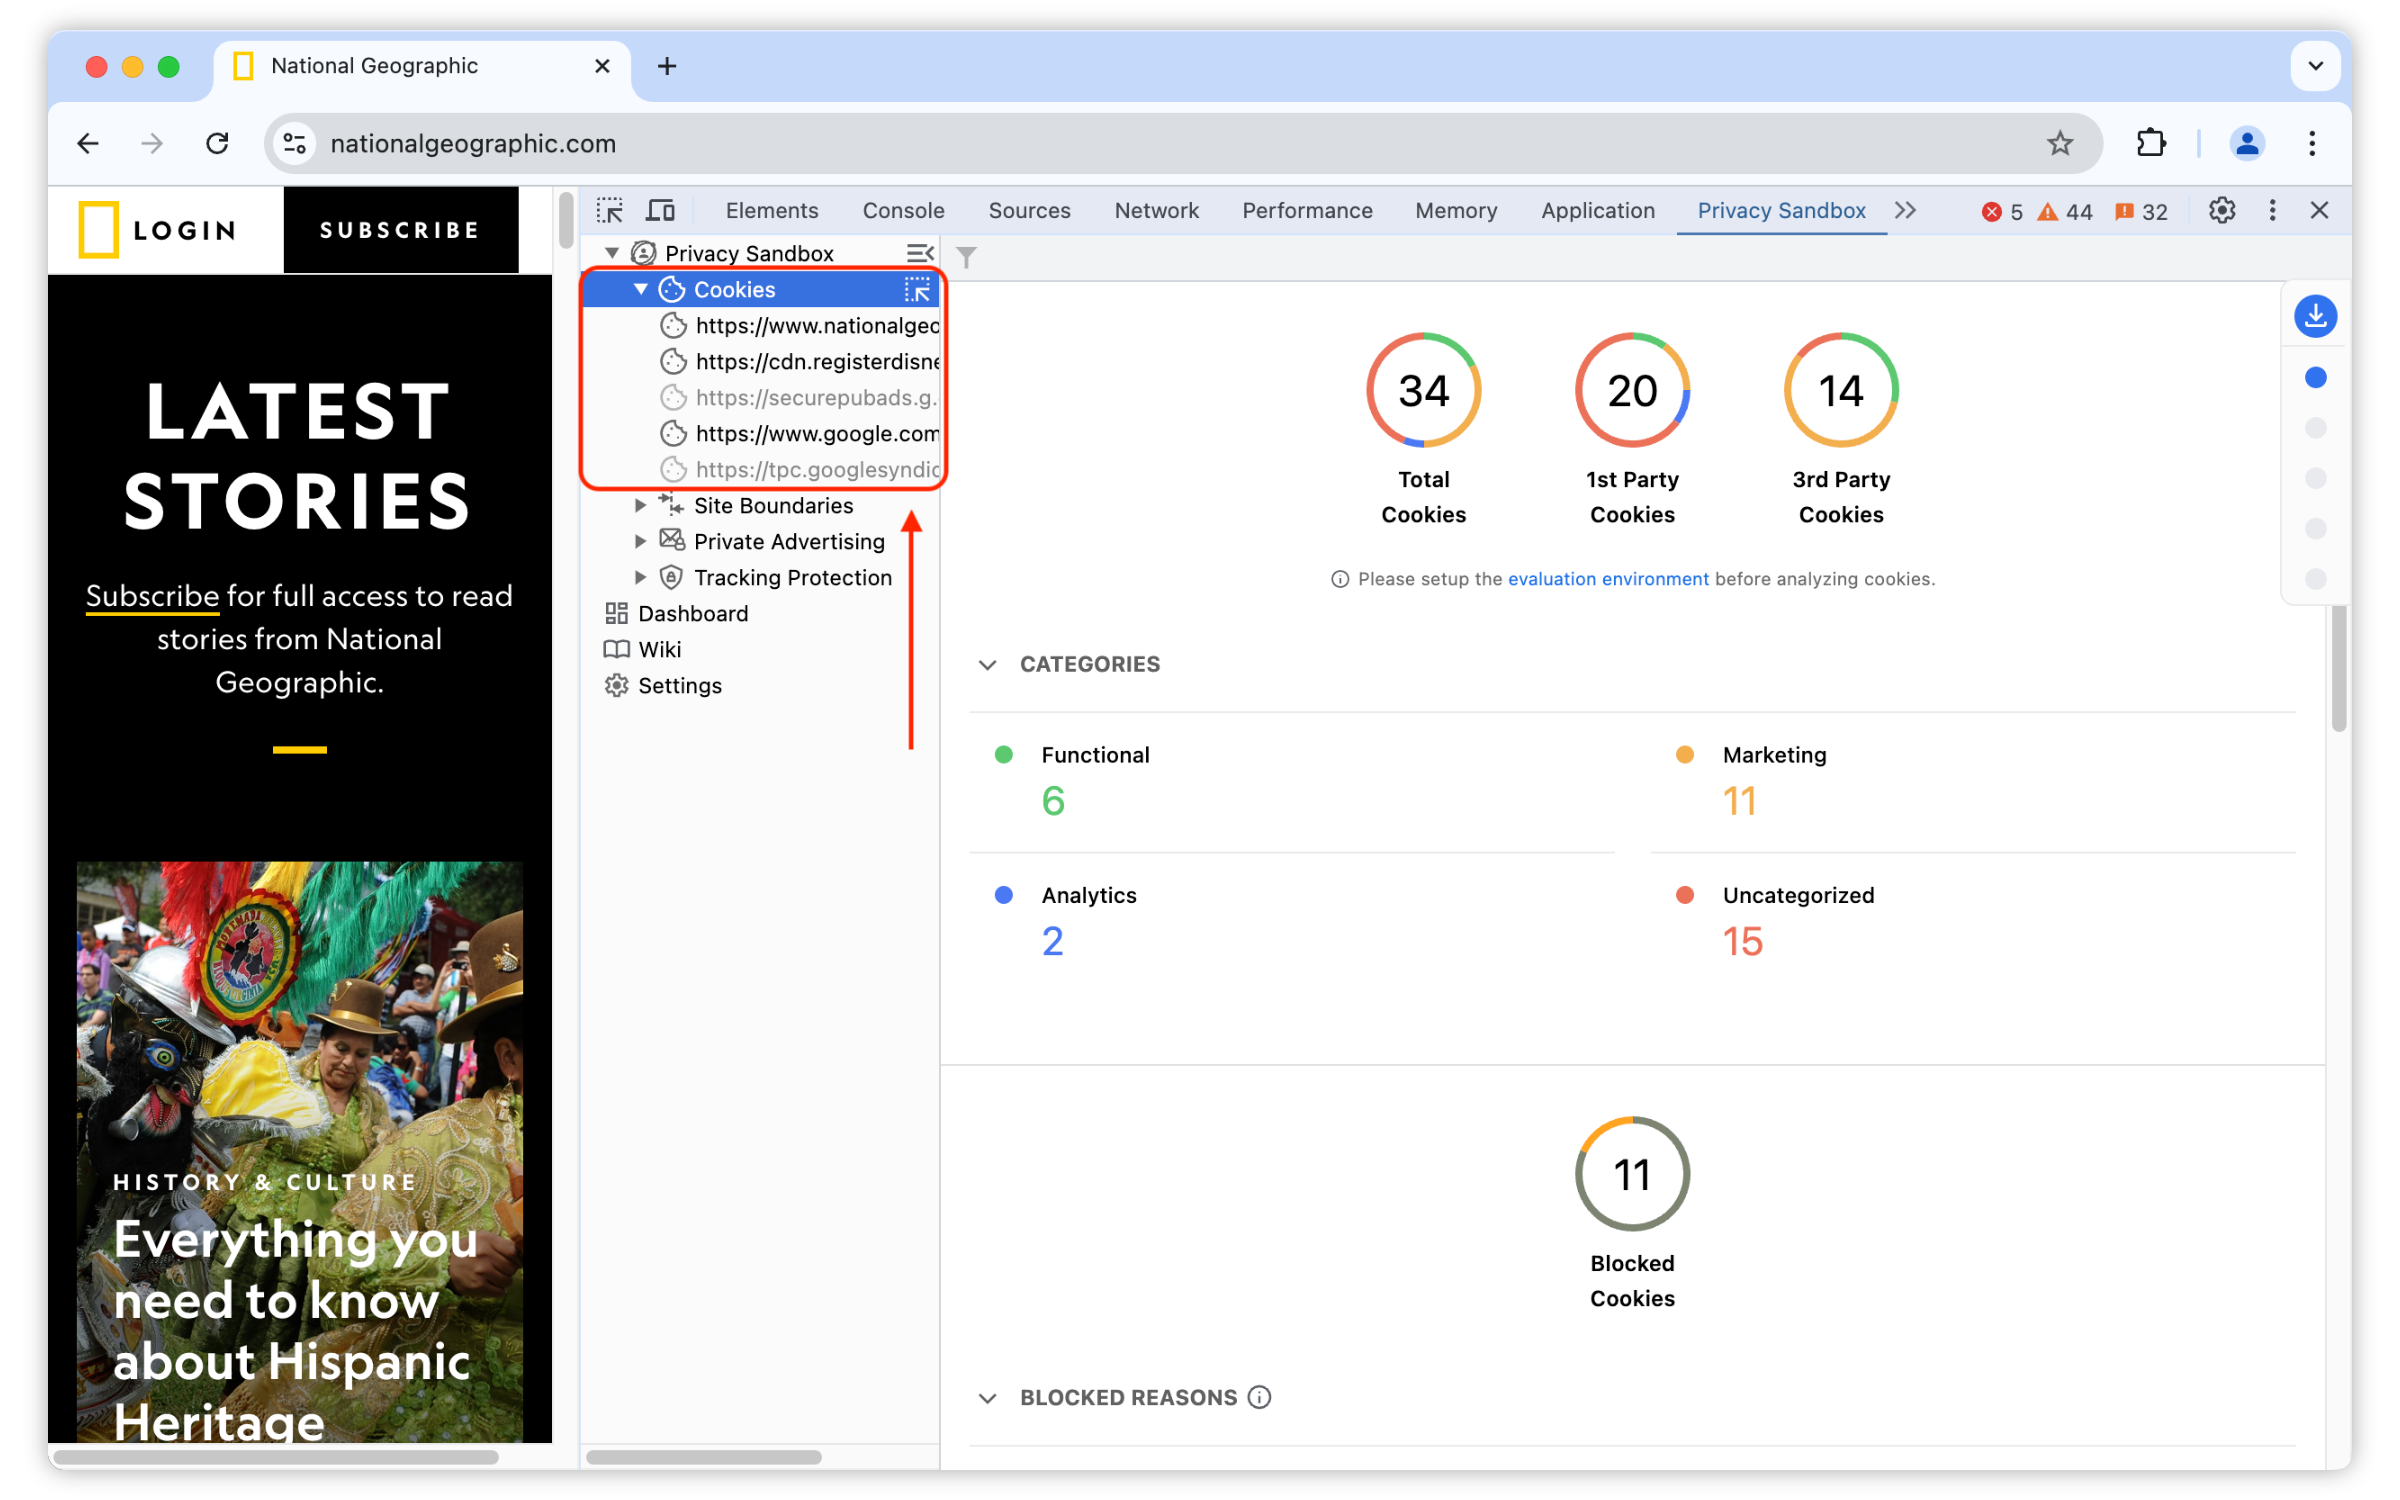
Task: Switch to the Console tab
Action: (x=903, y=211)
